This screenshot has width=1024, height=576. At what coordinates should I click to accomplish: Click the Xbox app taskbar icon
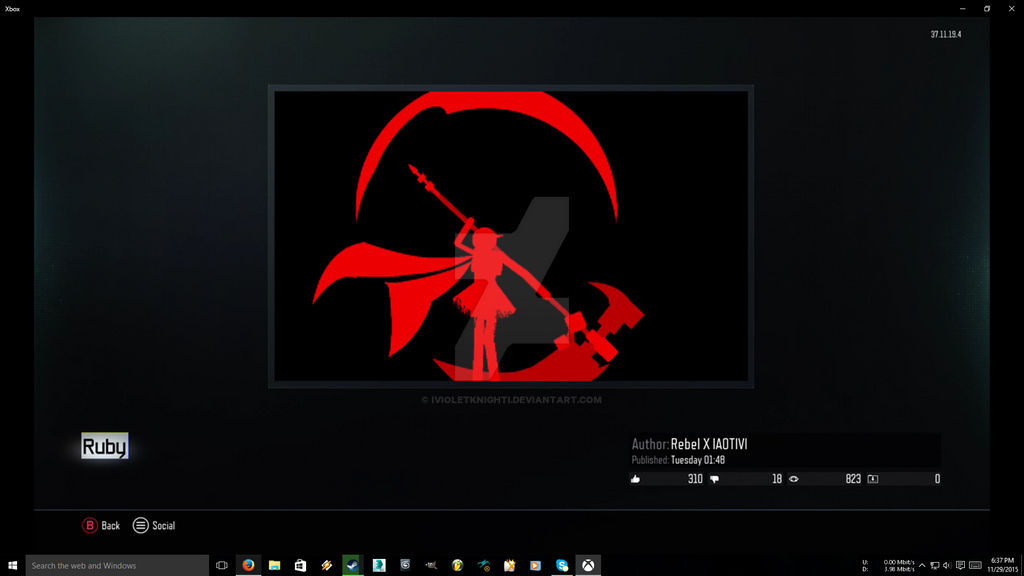588,566
